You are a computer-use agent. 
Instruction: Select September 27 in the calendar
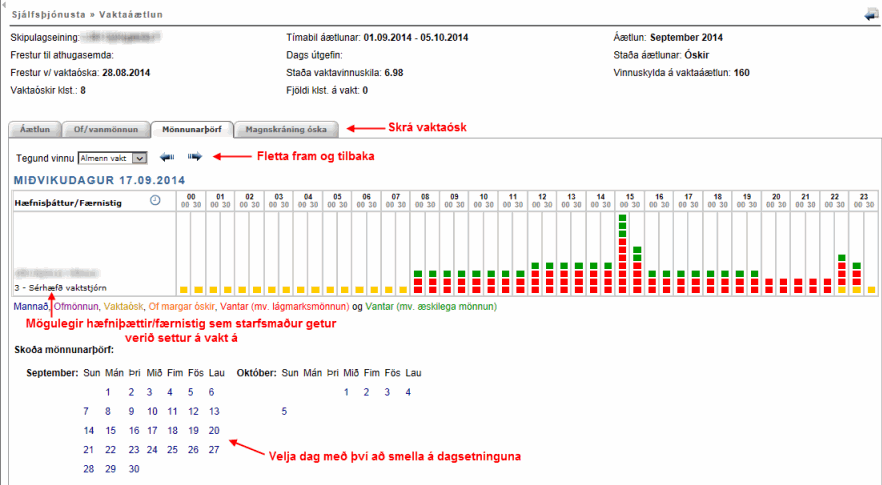[214, 450]
